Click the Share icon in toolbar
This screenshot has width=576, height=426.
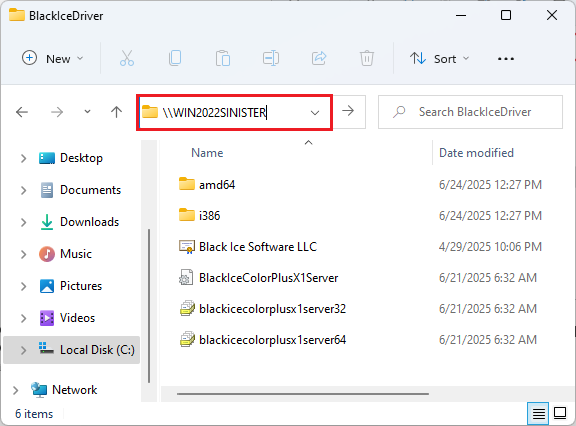tap(319, 58)
